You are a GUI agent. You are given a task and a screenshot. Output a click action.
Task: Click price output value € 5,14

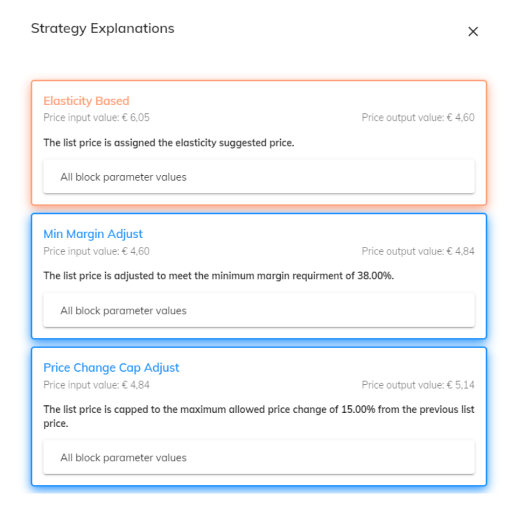click(418, 385)
